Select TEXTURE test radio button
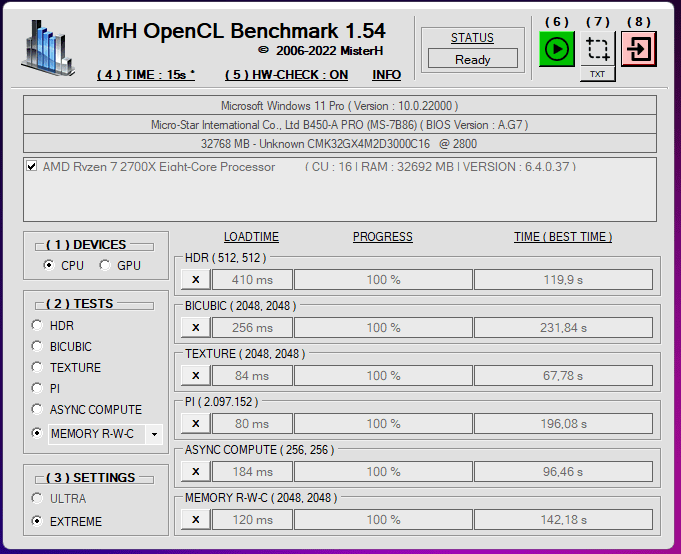This screenshot has height=554, width=681. [x=37, y=367]
